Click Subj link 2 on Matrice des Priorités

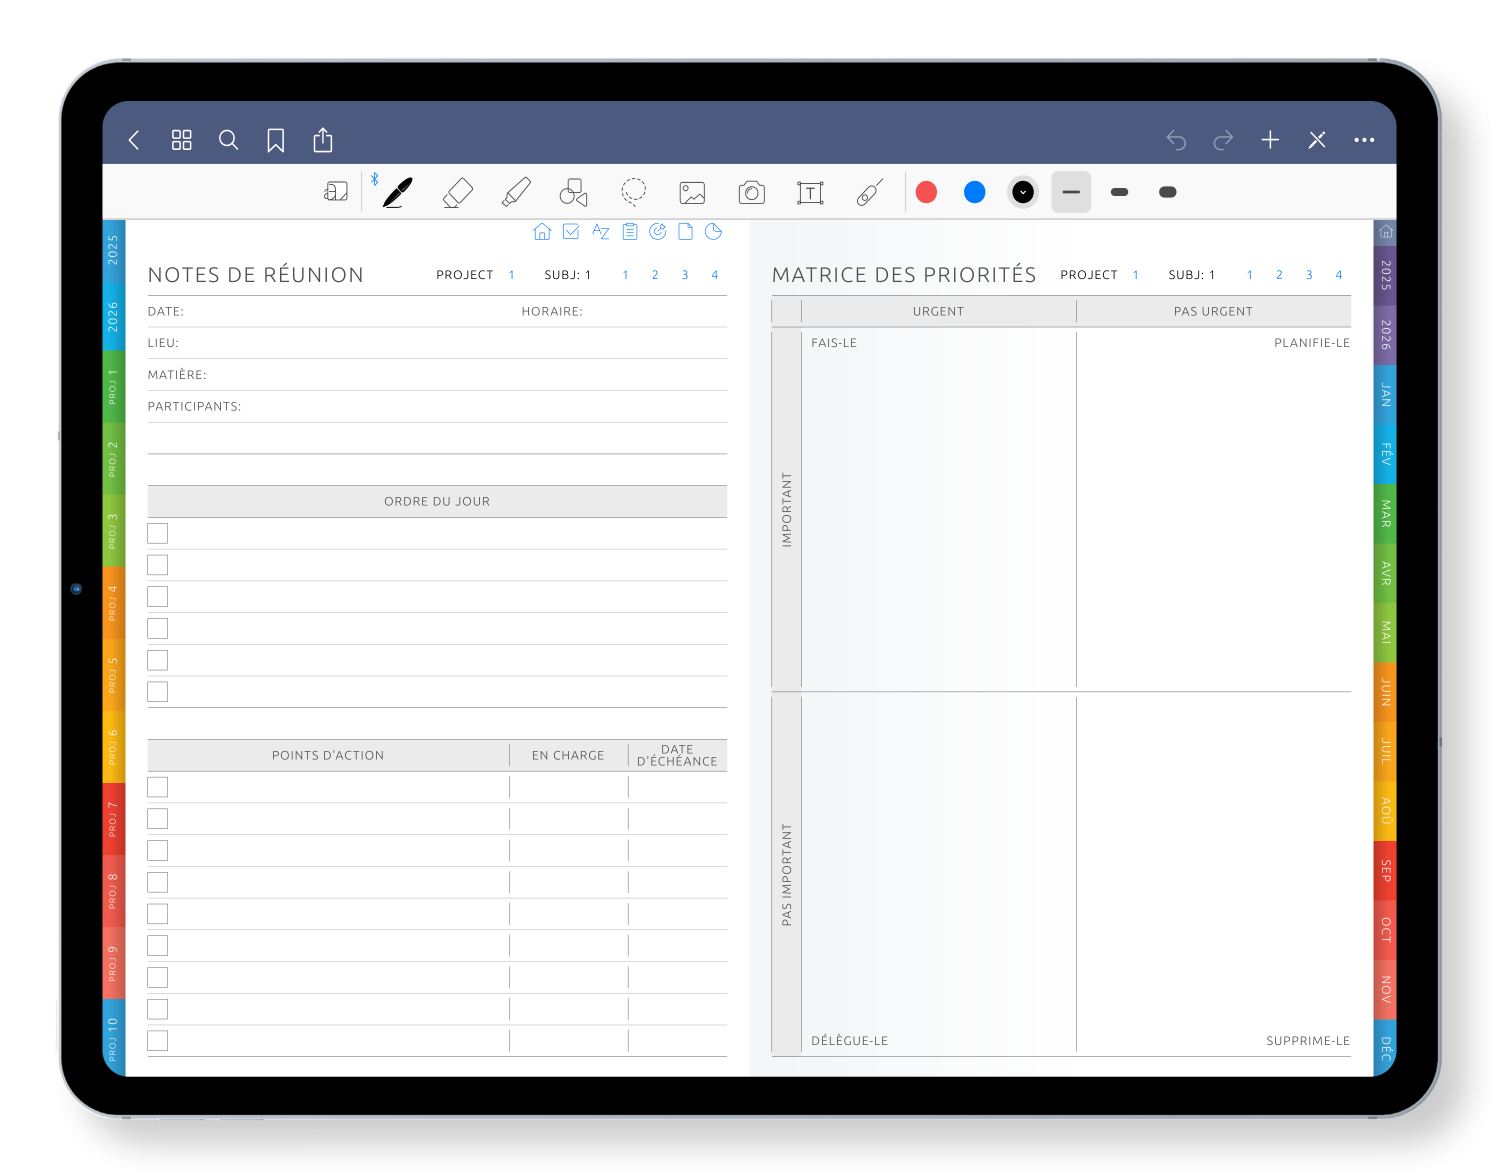pyautogui.click(x=1279, y=275)
